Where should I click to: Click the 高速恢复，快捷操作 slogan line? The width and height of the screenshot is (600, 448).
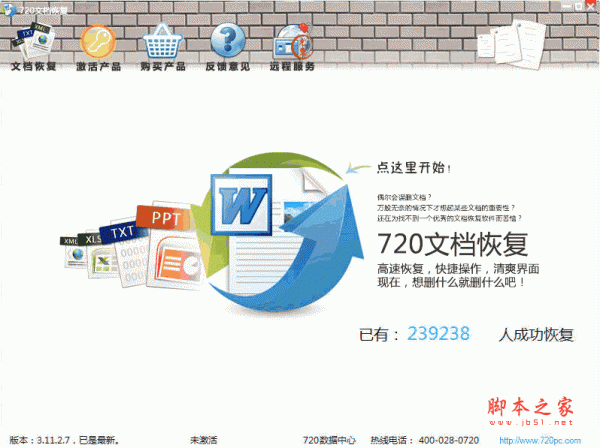pyautogui.click(x=458, y=269)
